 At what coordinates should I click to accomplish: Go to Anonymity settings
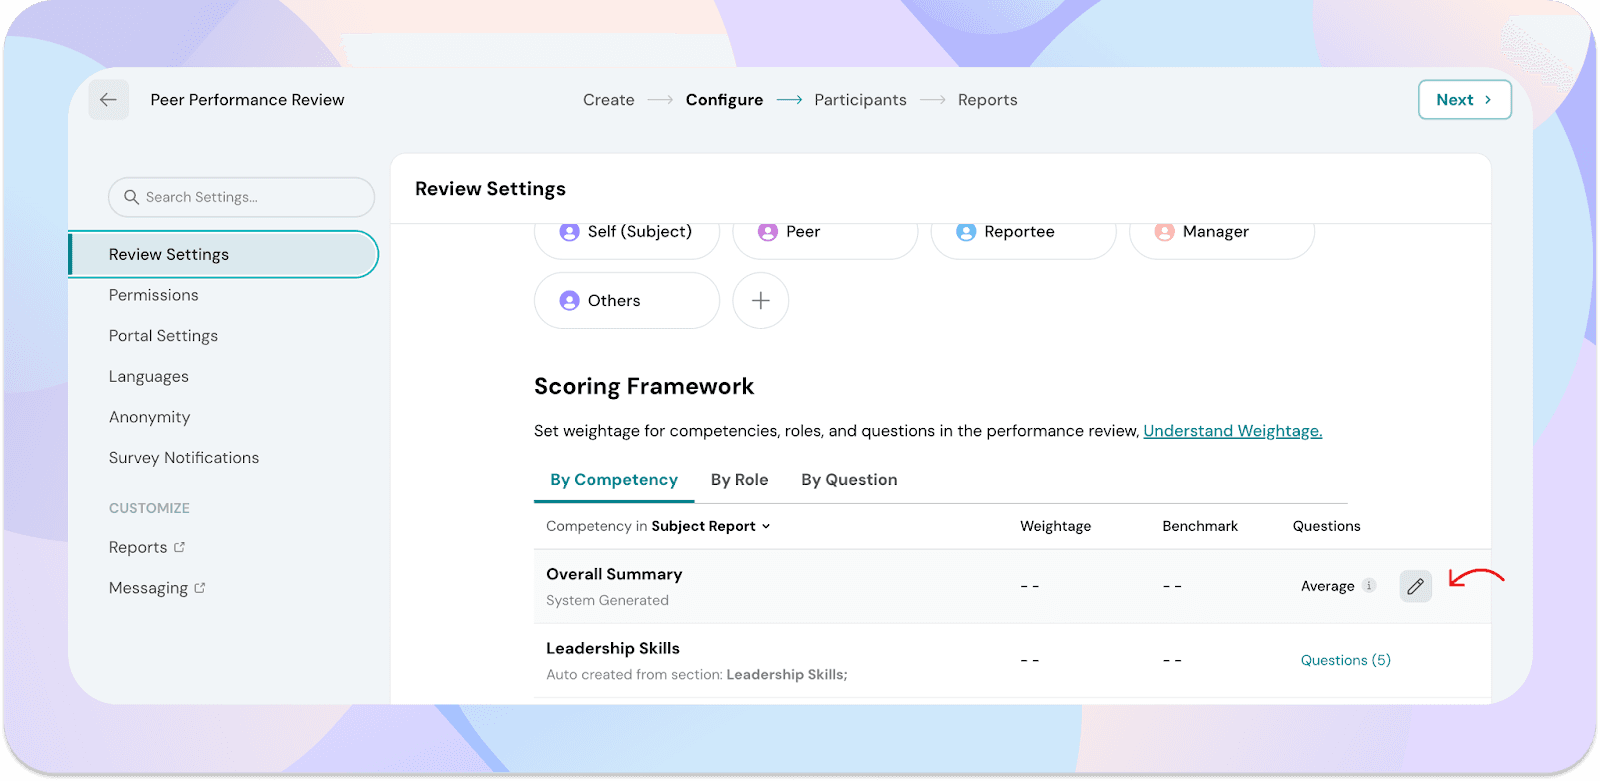pyautogui.click(x=149, y=417)
